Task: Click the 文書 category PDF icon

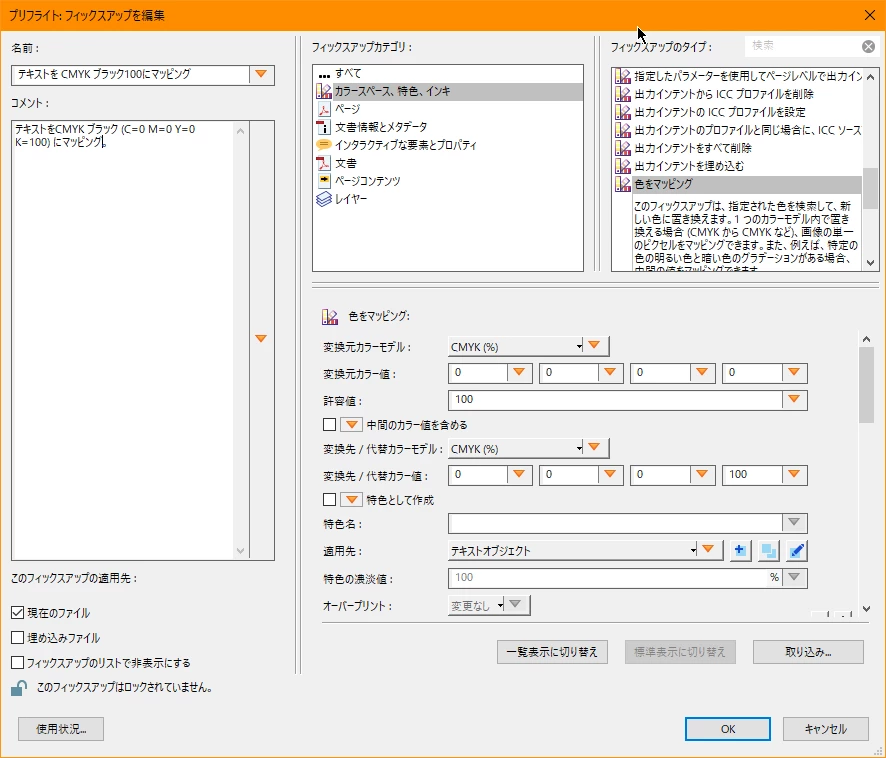Action: click(324, 163)
